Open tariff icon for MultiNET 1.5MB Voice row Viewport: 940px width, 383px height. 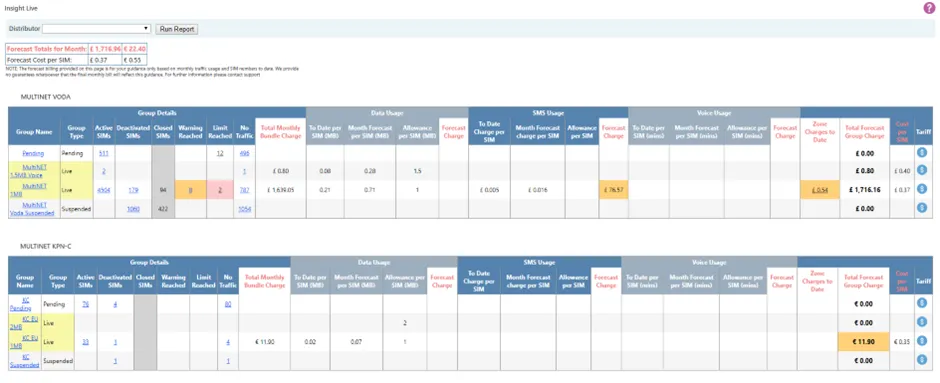[x=923, y=171]
